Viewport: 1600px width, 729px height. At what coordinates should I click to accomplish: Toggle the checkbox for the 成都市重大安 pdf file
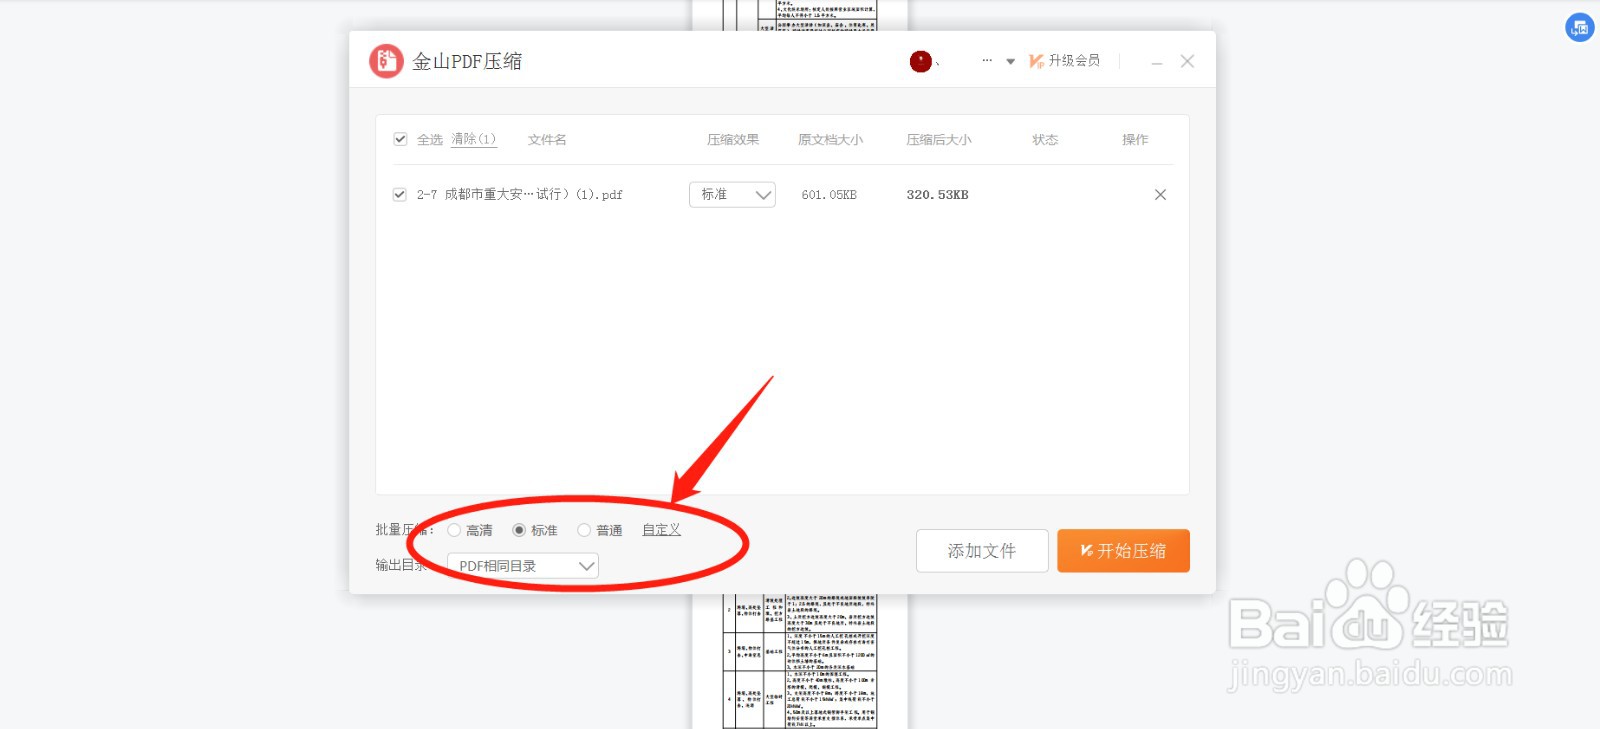pyautogui.click(x=400, y=194)
